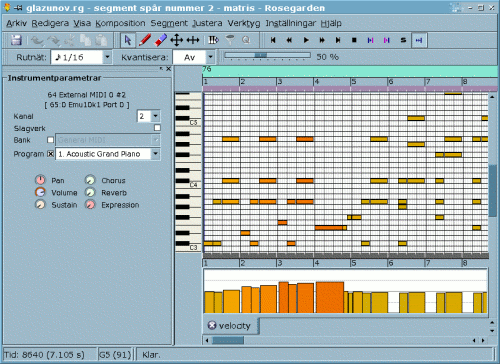The width and height of the screenshot is (500, 364).
Task: Uncheck the Program checkbox
Action: [50, 154]
